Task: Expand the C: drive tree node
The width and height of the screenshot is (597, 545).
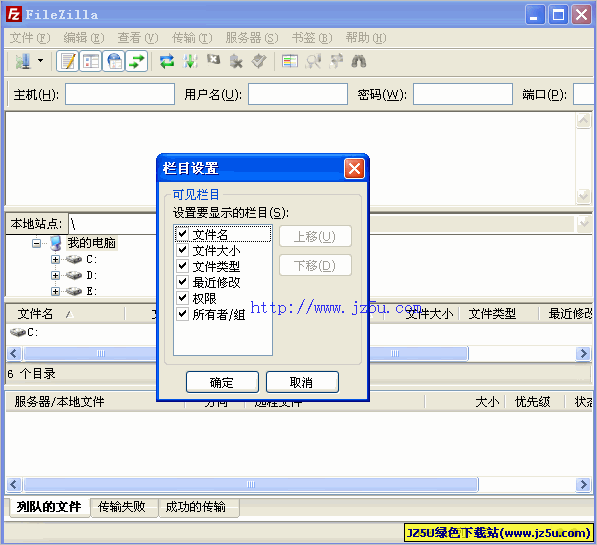Action: coord(55,259)
